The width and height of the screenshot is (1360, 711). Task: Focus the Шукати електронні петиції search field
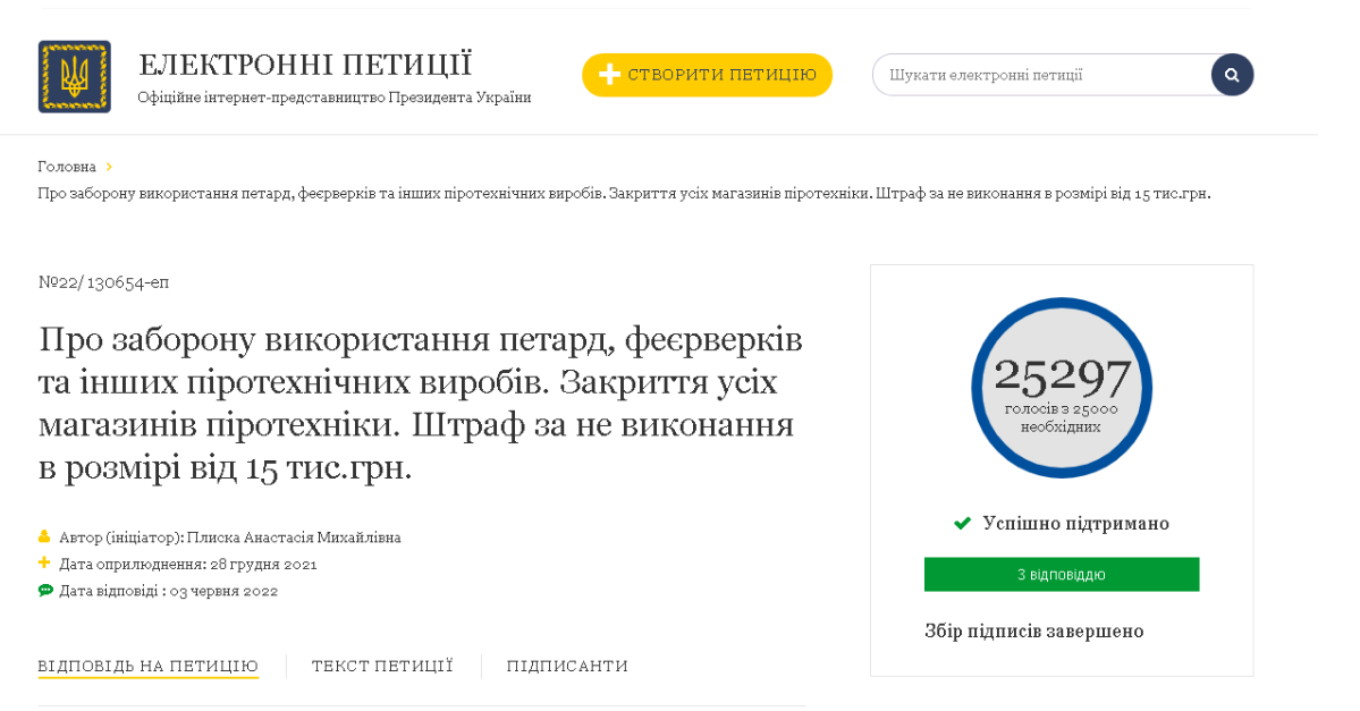click(1040, 75)
